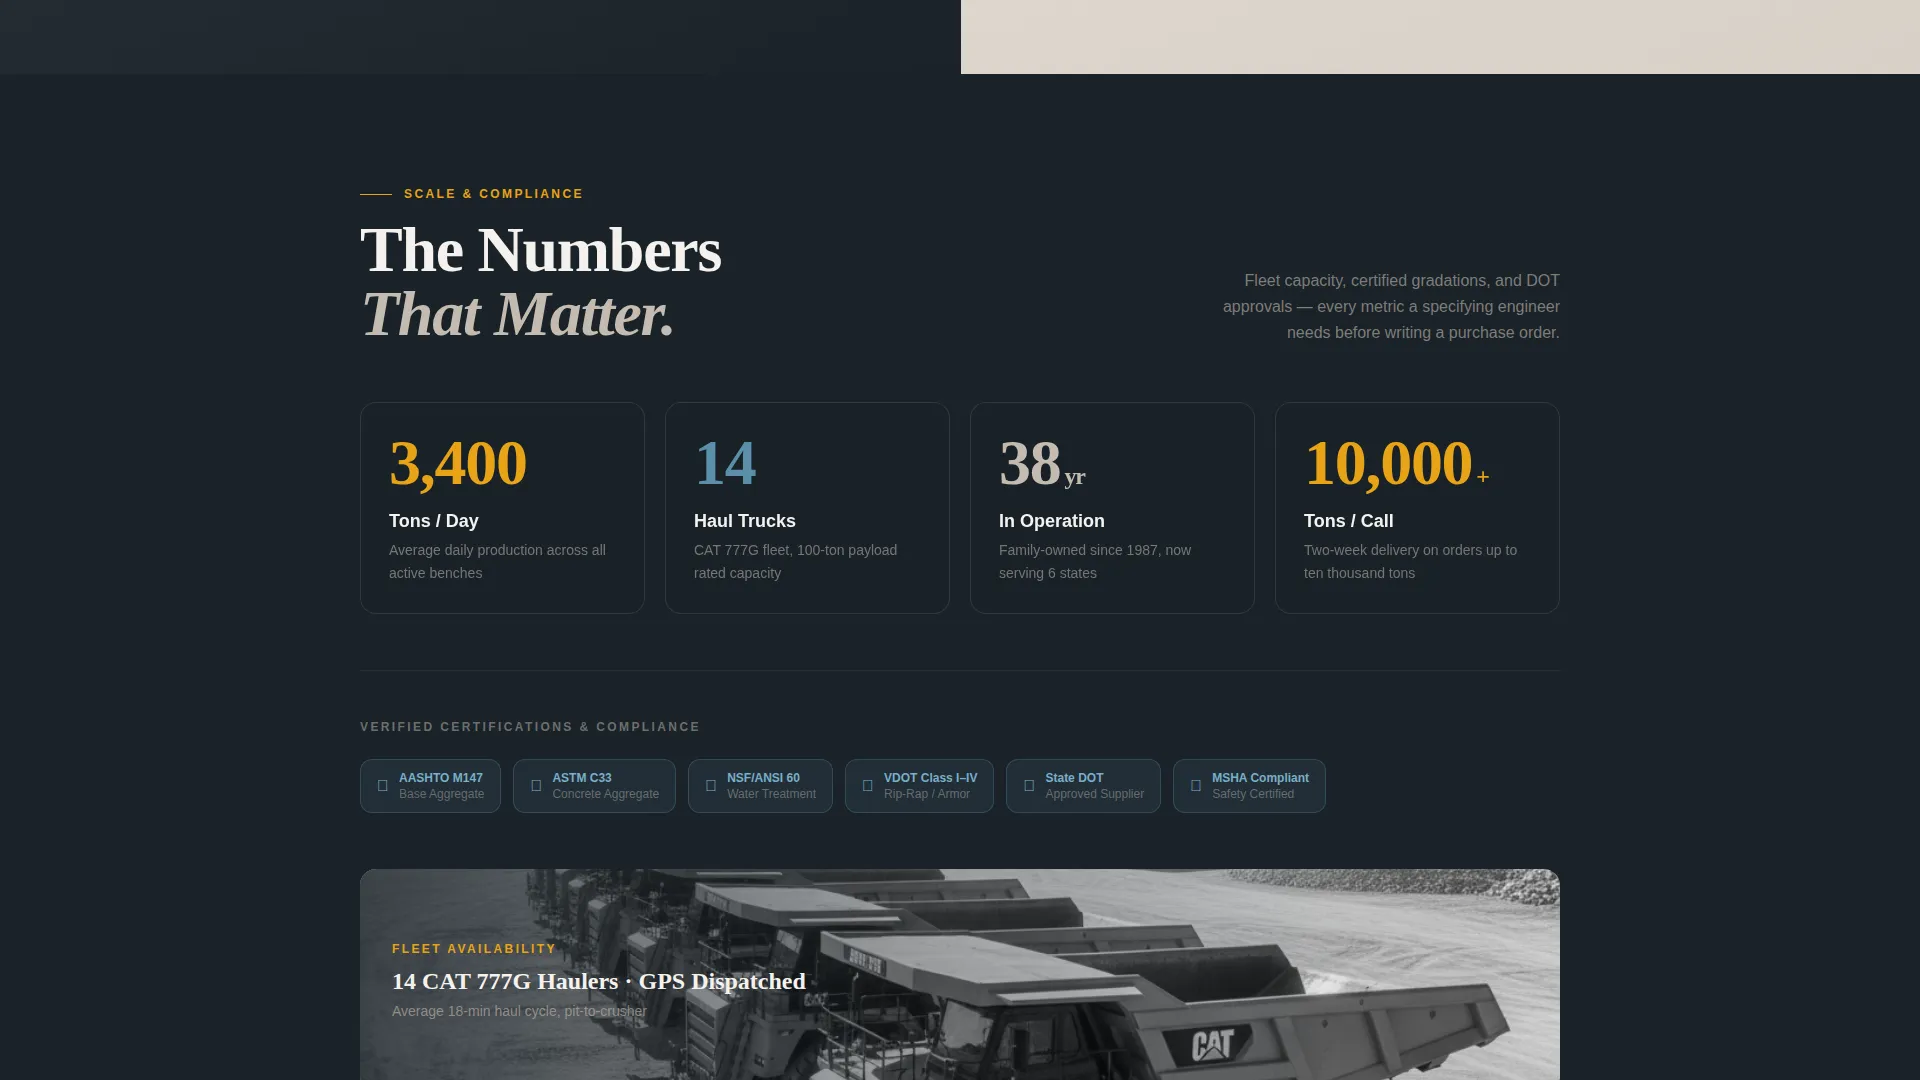The height and width of the screenshot is (1080, 1920).
Task: Select the MSHA Compliant certification label
Action: coord(1260,778)
